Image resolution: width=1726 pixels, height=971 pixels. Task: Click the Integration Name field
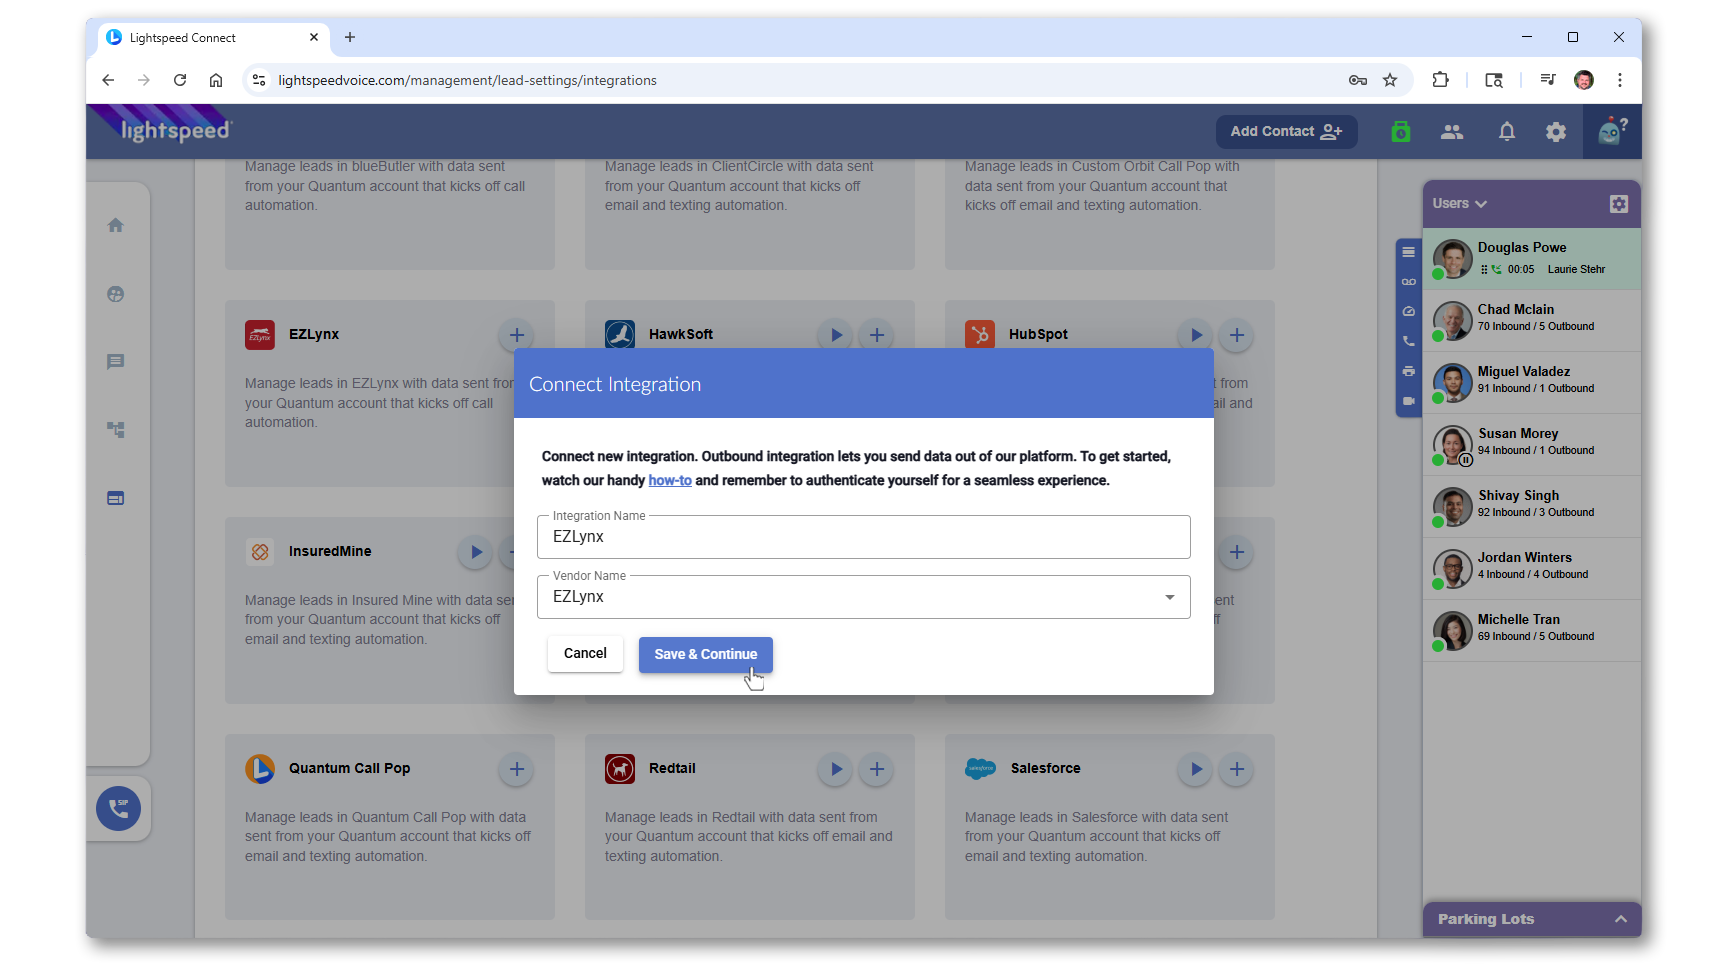click(x=864, y=537)
